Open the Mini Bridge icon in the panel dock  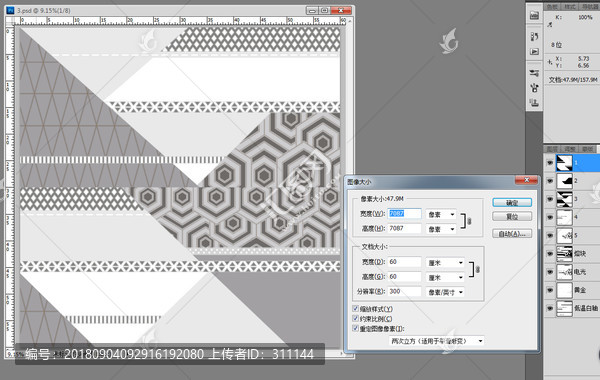(535, 15)
